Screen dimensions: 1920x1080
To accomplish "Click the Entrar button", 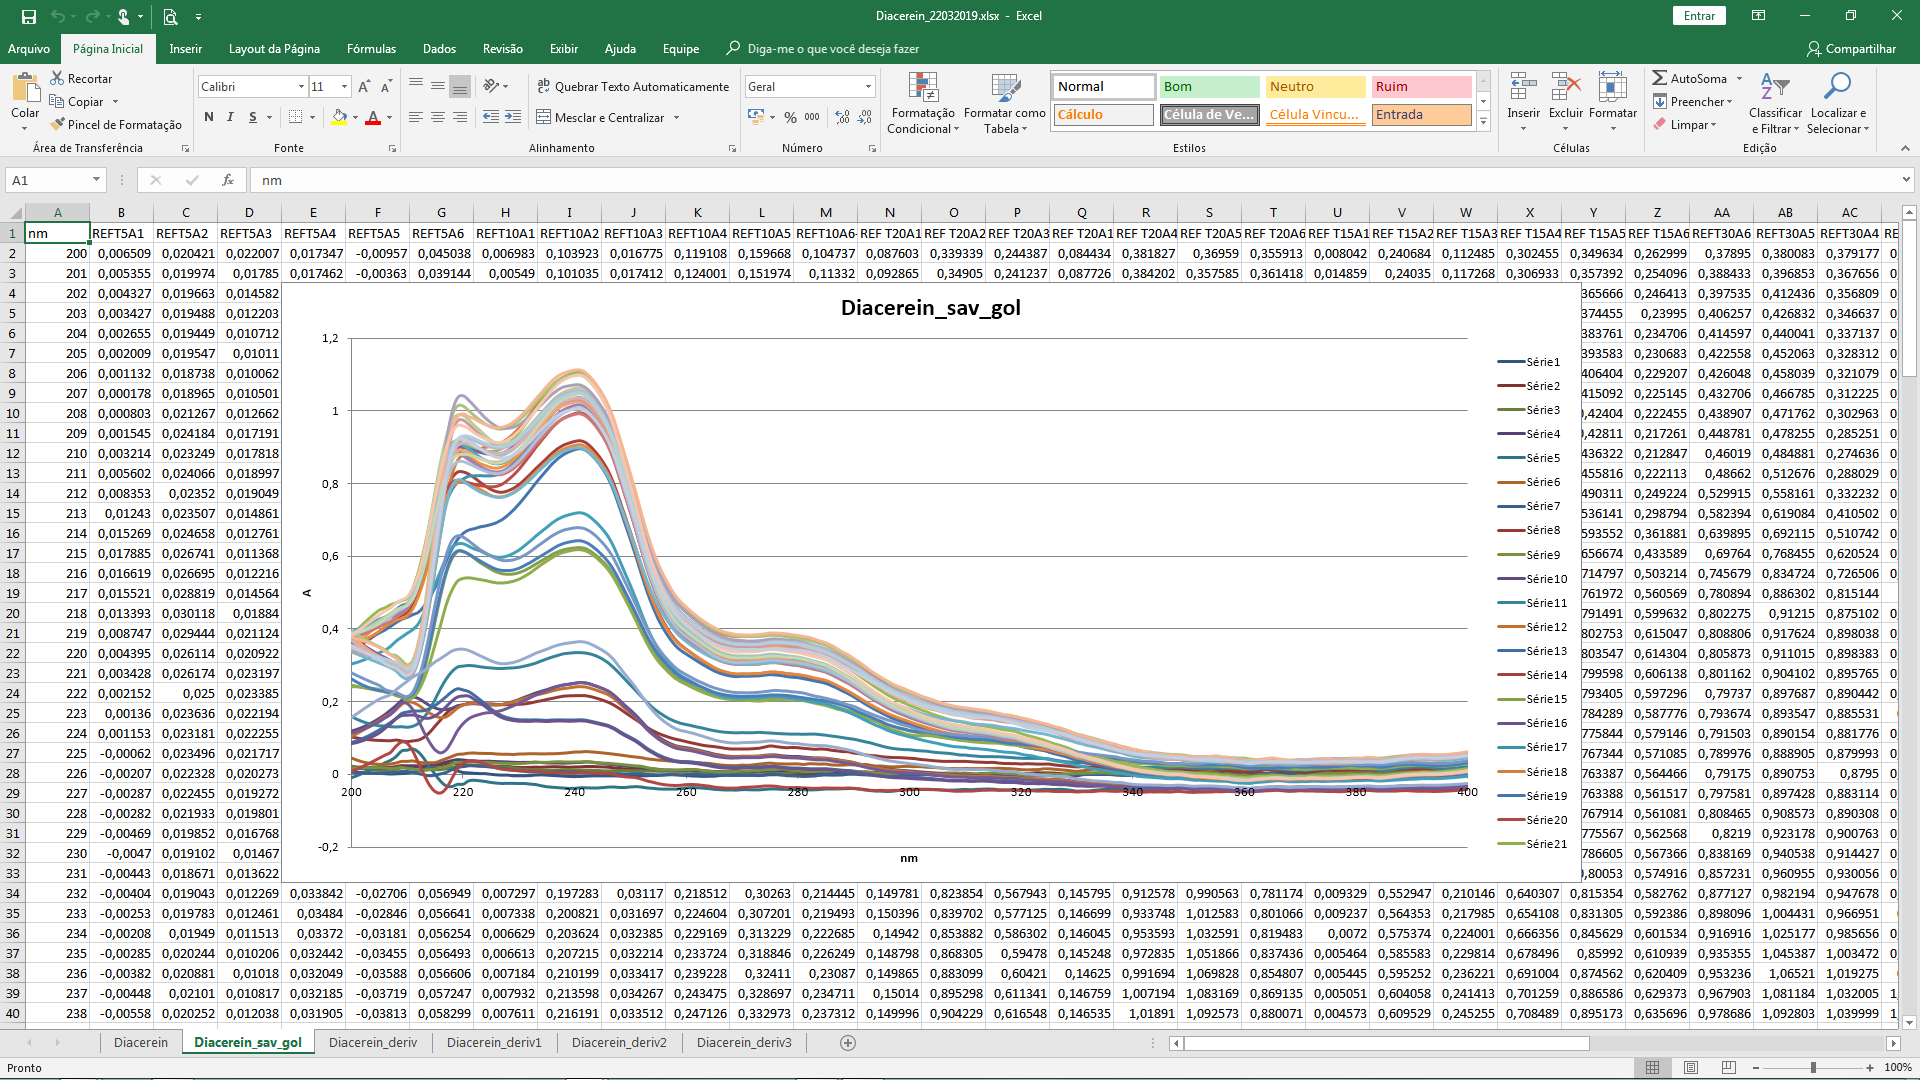I will pyautogui.click(x=1700, y=16).
